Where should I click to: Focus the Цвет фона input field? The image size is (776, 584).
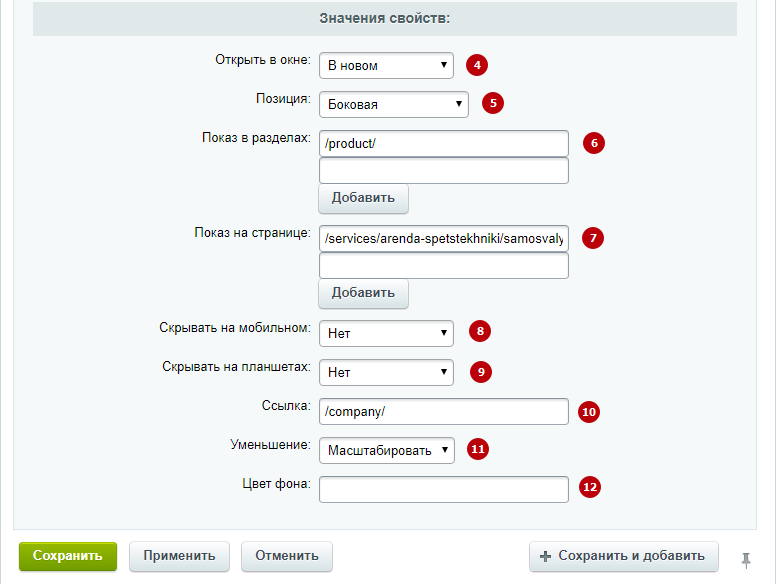[x=444, y=489]
